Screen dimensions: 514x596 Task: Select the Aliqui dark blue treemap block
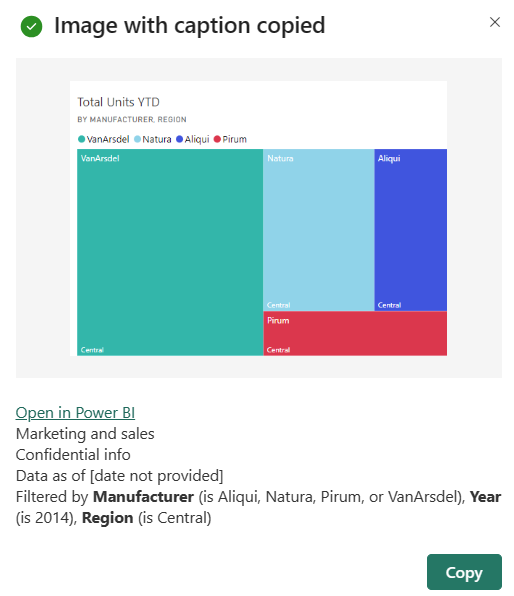click(411, 230)
